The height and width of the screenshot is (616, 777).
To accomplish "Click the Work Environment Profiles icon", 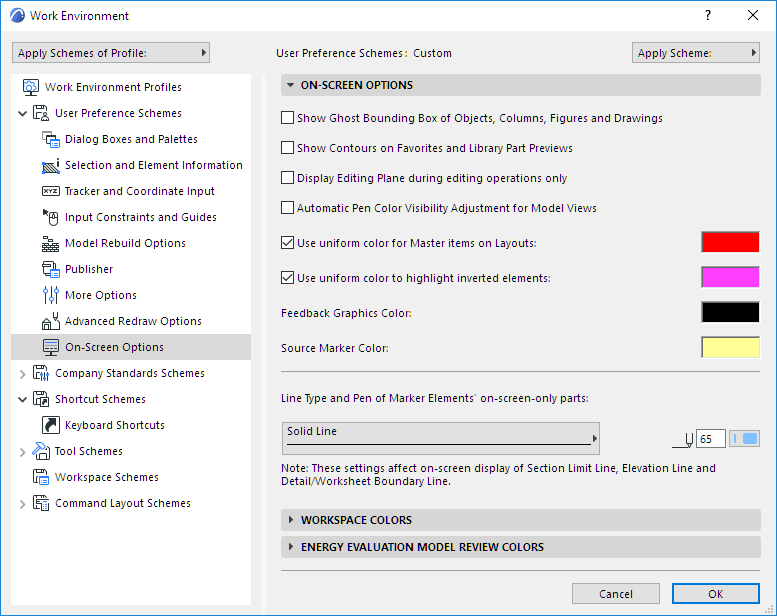I will [31, 87].
